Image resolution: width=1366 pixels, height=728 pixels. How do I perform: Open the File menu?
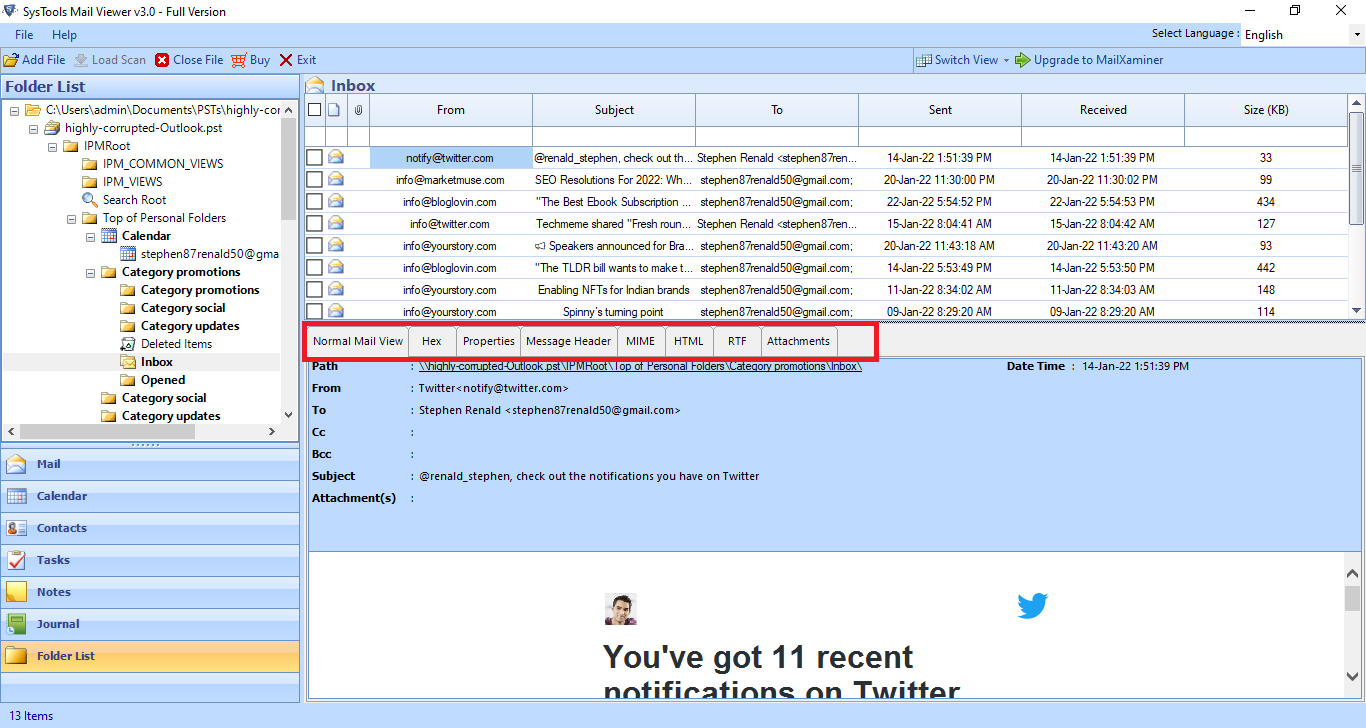coord(24,35)
